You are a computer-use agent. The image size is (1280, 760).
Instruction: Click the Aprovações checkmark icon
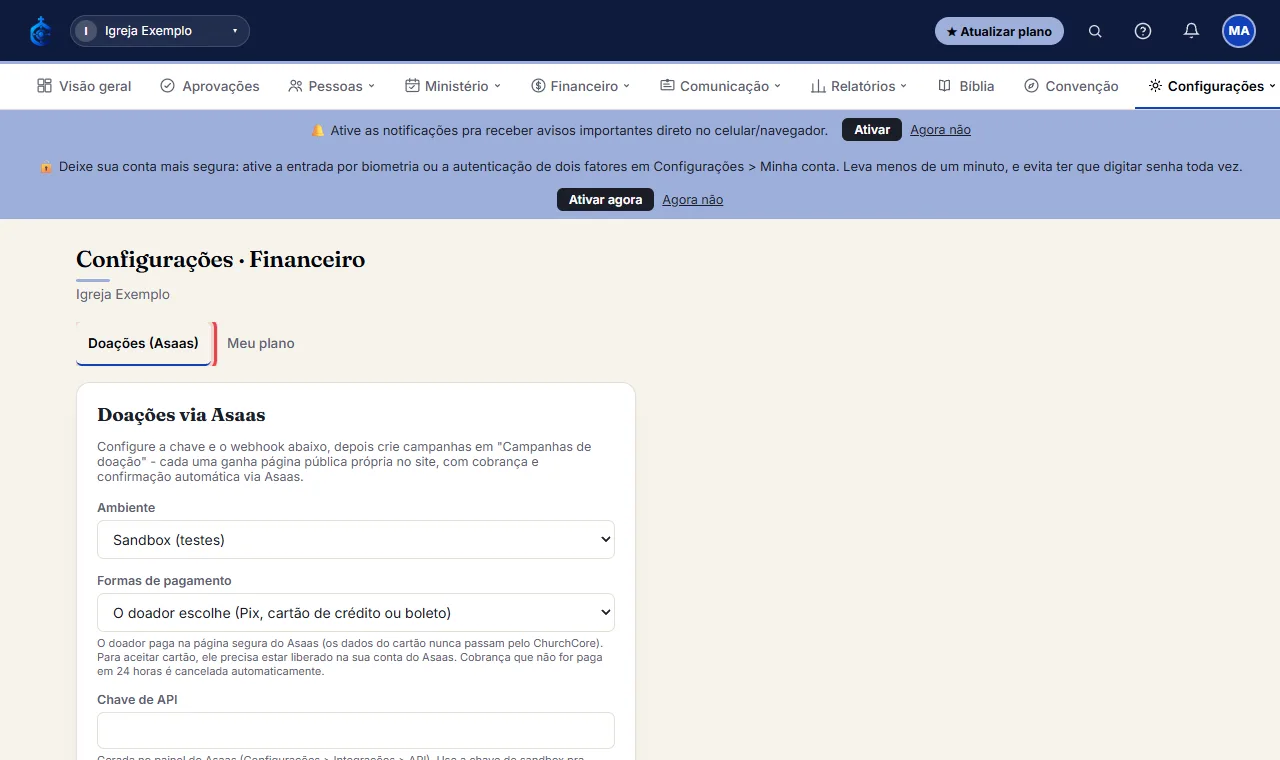pyautogui.click(x=167, y=86)
